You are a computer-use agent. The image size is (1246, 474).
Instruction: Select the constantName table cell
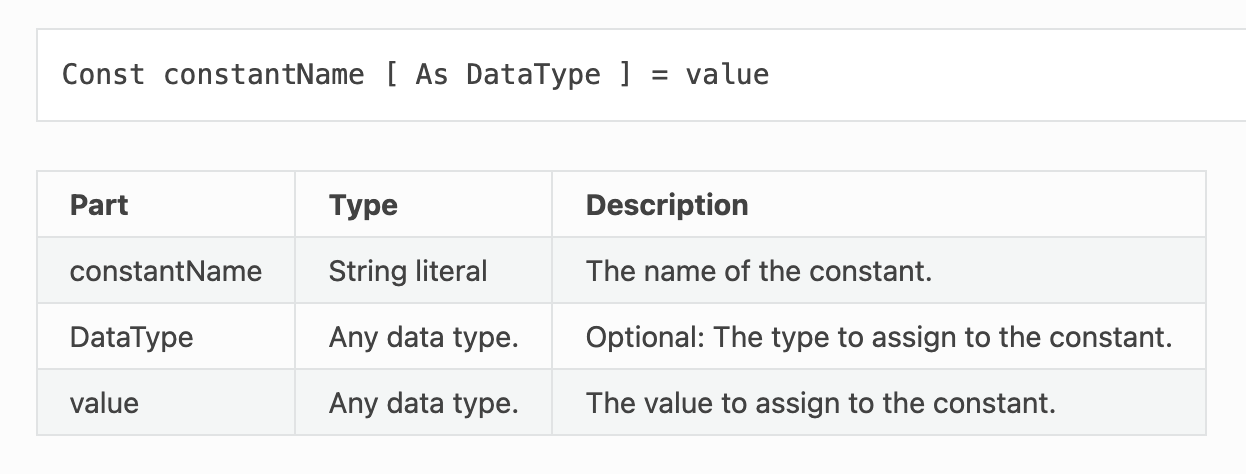[166, 271]
